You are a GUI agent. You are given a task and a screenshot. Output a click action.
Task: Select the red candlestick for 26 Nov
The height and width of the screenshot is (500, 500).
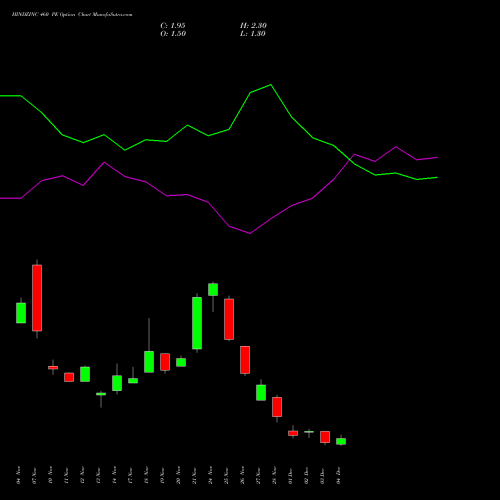(245, 360)
